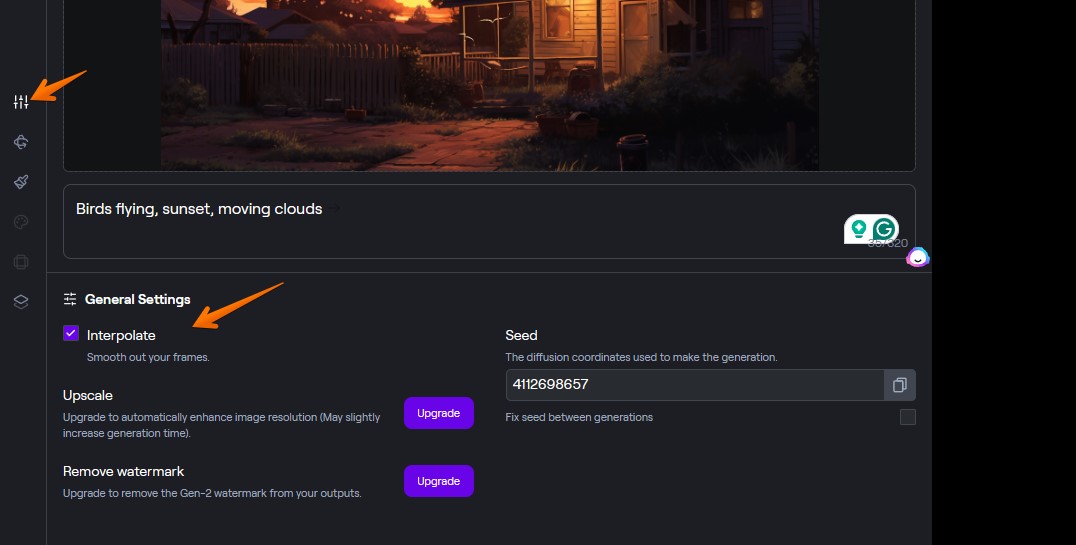Viewport: 1076px width, 545px height.
Task: Click the Grammarly G icon
Action: coord(884,229)
